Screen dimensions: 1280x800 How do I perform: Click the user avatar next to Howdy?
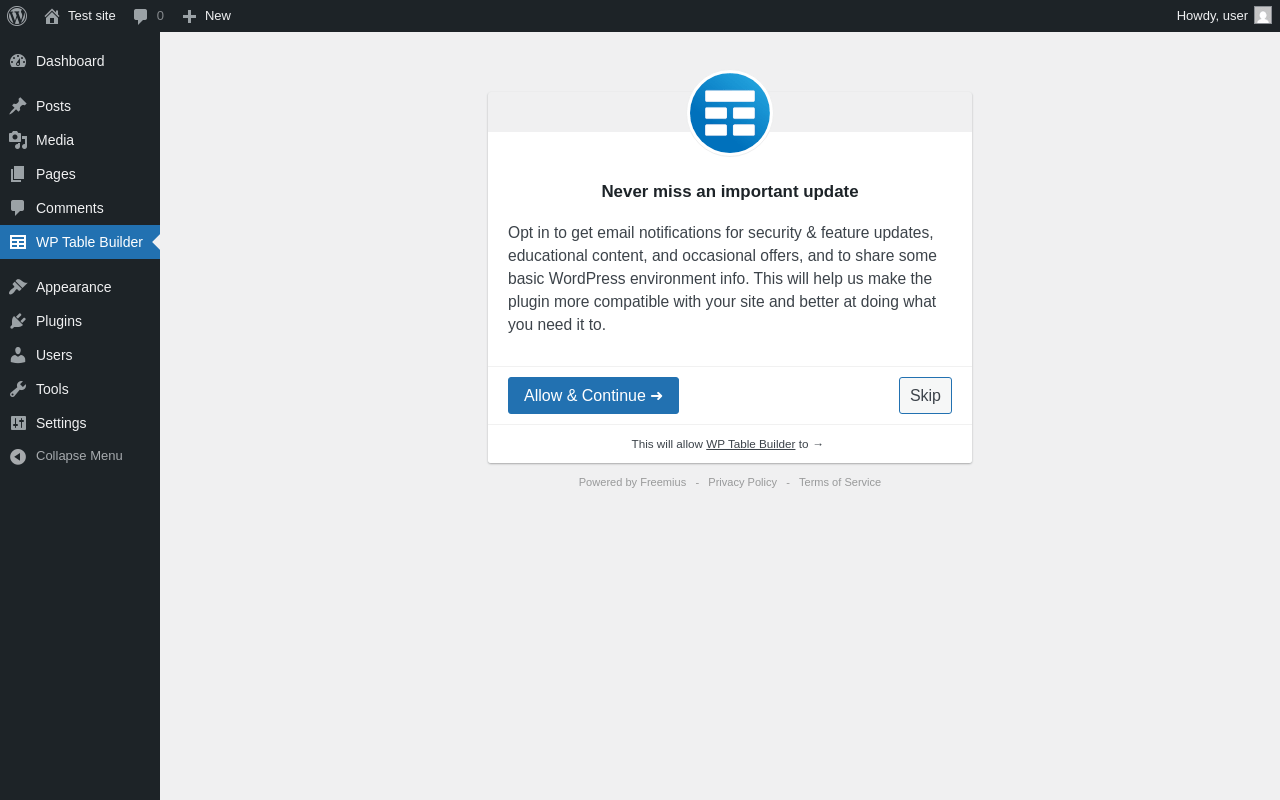point(1263,15)
